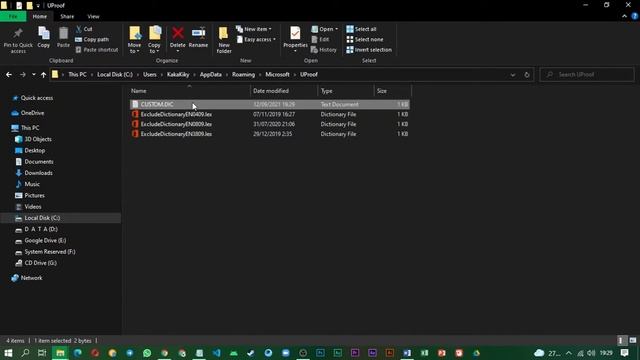The image size is (640, 360).
Task: Choose Select none in ribbon
Action: pos(365,40)
